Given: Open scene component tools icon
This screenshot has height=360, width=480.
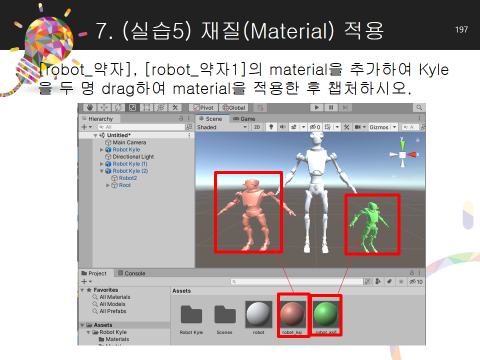Looking at the screenshot, I should [347, 127].
